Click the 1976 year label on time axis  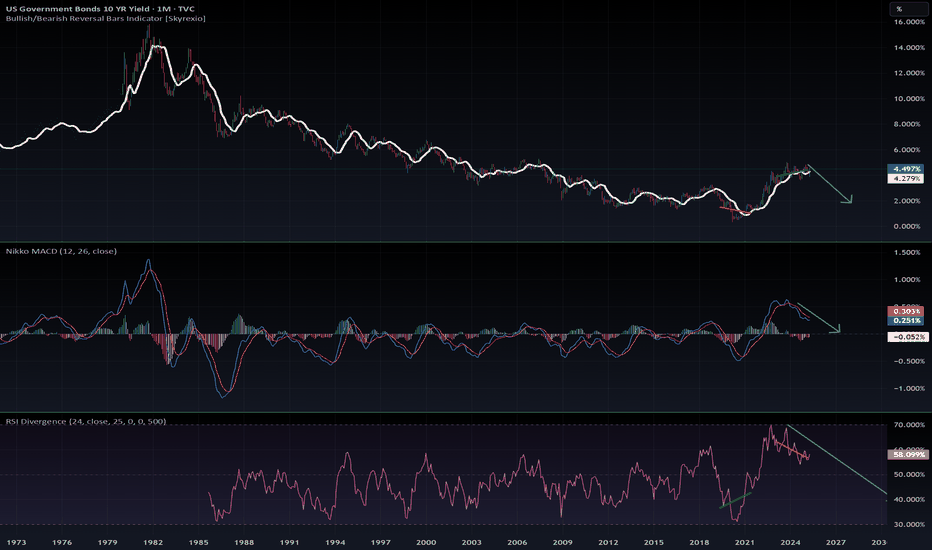[x=62, y=542]
